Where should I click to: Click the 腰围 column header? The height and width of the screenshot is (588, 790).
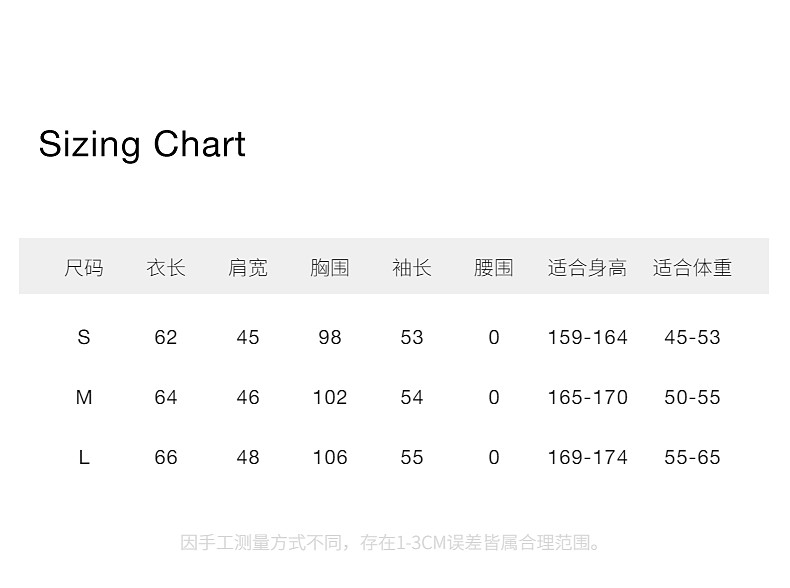tap(494, 268)
